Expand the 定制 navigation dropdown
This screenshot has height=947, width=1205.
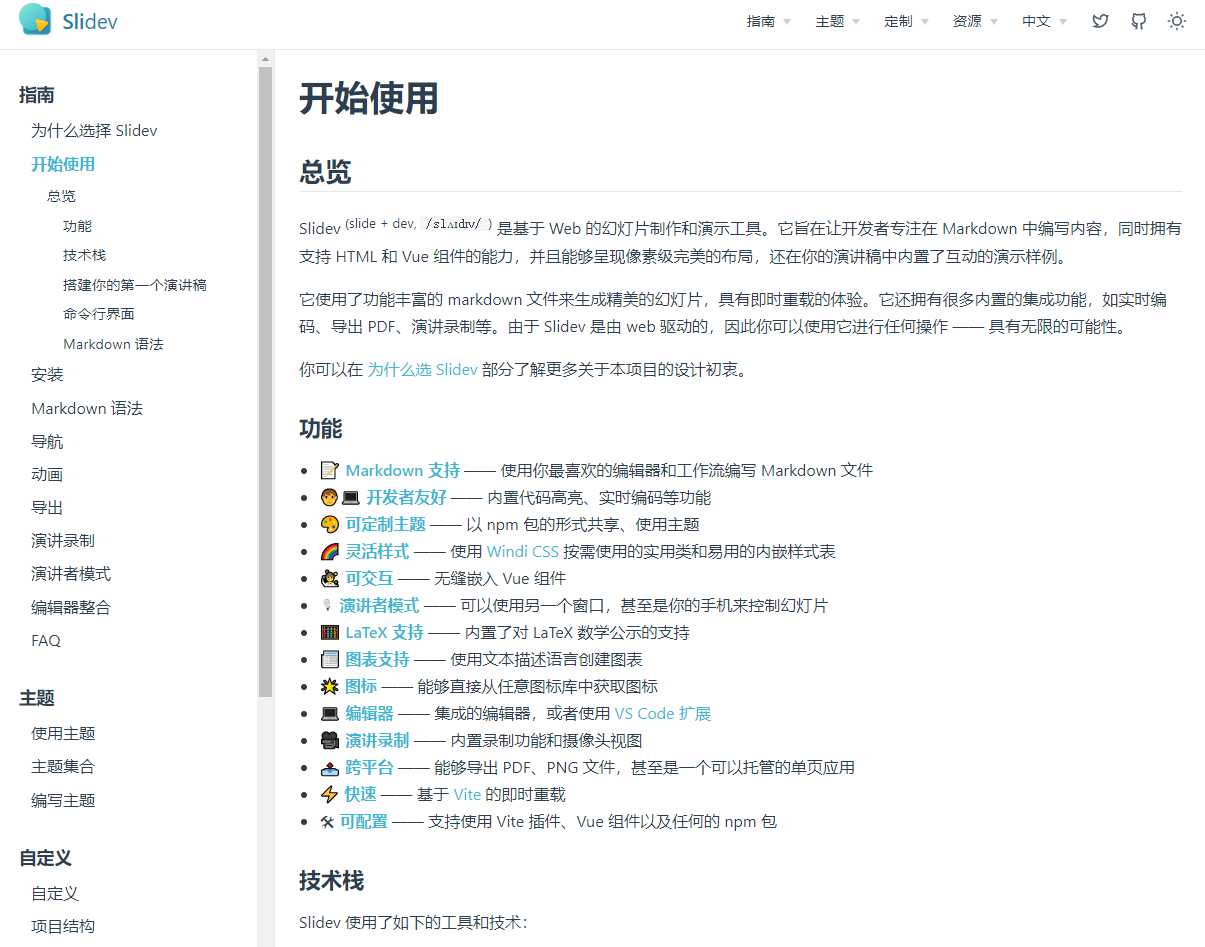click(906, 21)
